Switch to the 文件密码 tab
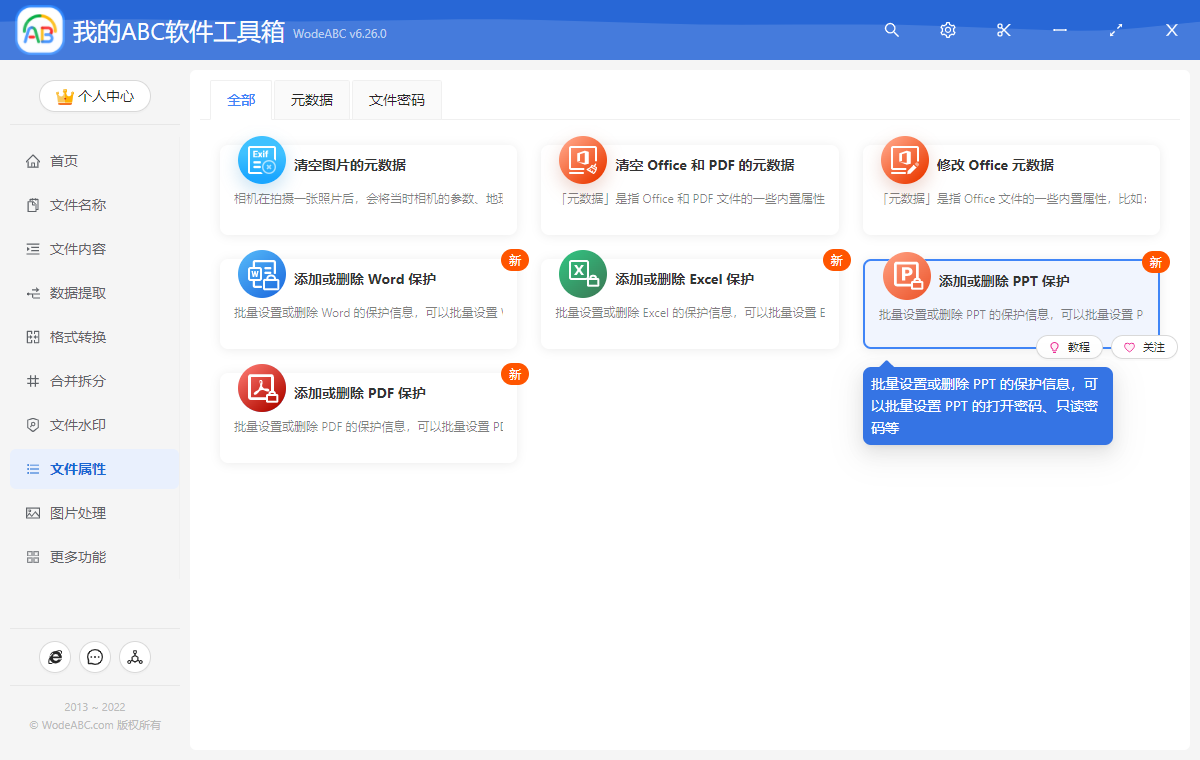Screen dimensions: 1200x760 (x=396, y=100)
